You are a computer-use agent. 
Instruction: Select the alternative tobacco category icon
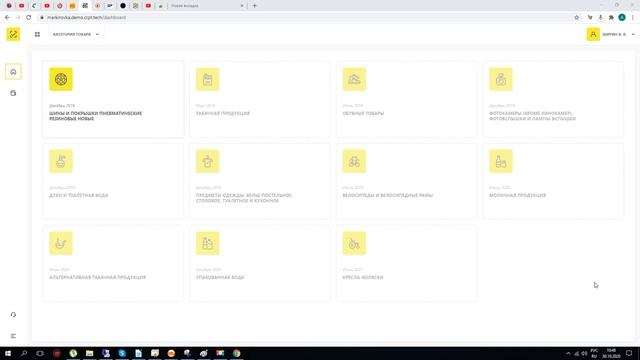pyautogui.click(x=61, y=243)
